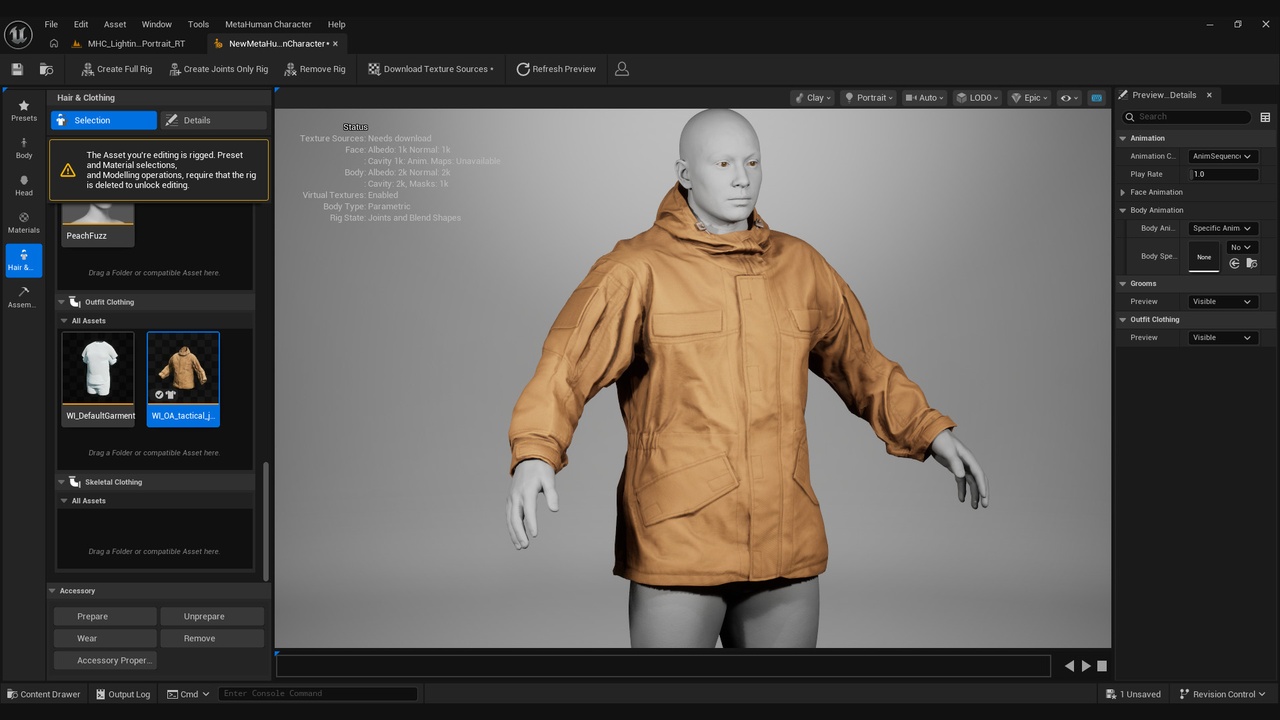Open the AnimSequence controller dropdown
Screen dimensions: 1280x720
click(x=1222, y=156)
